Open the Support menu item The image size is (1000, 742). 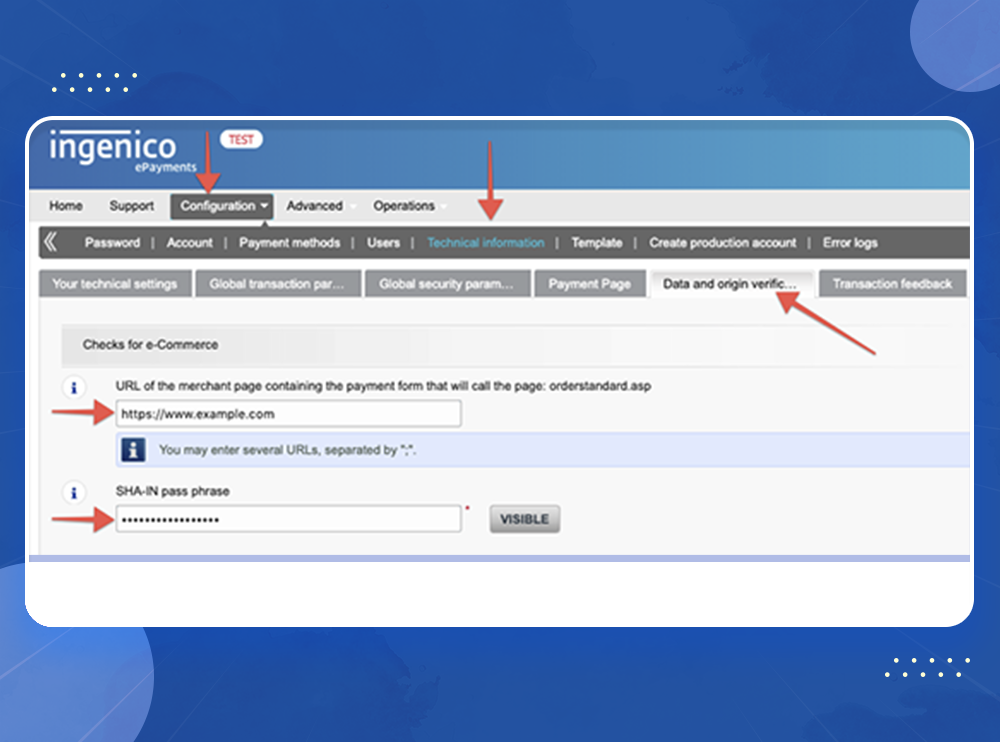132,206
